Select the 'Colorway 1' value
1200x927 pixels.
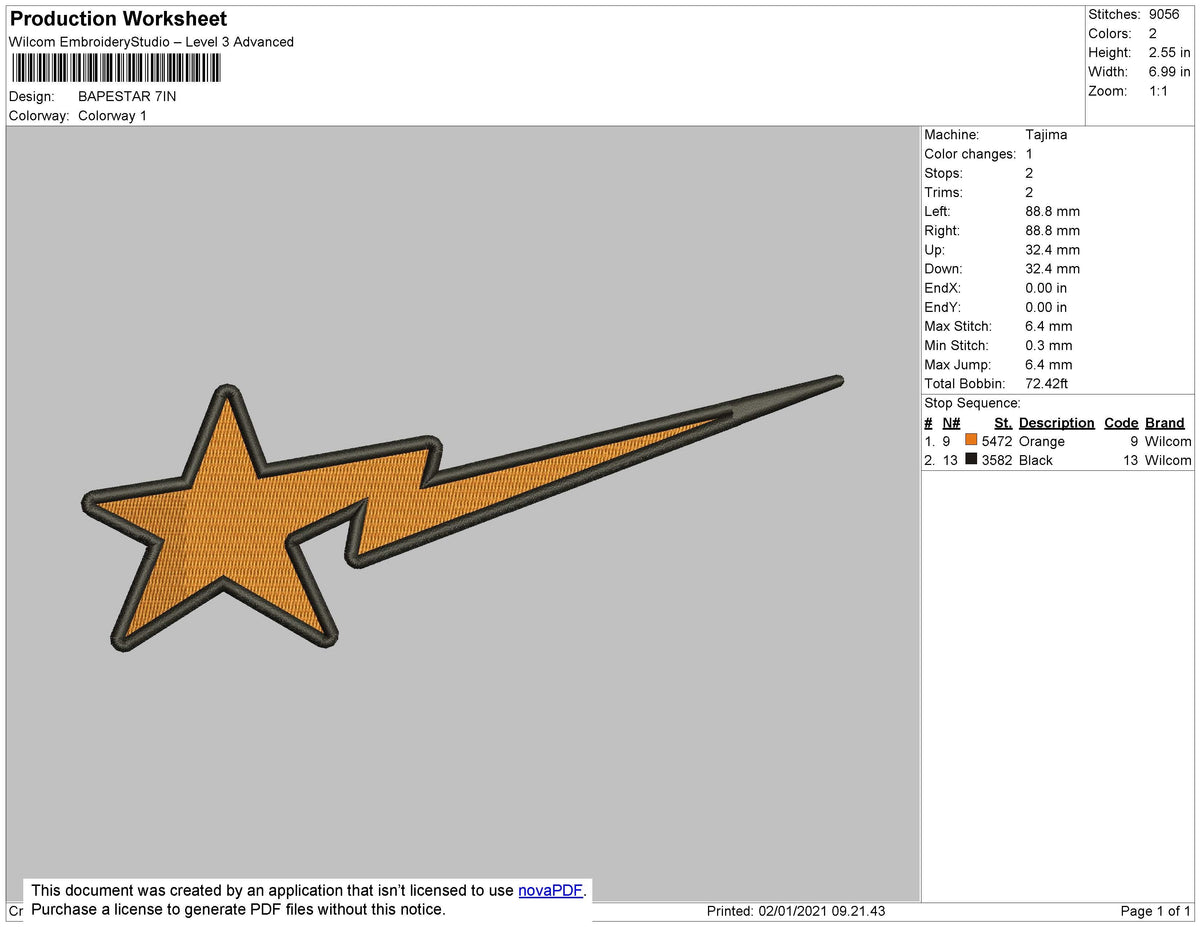click(112, 116)
